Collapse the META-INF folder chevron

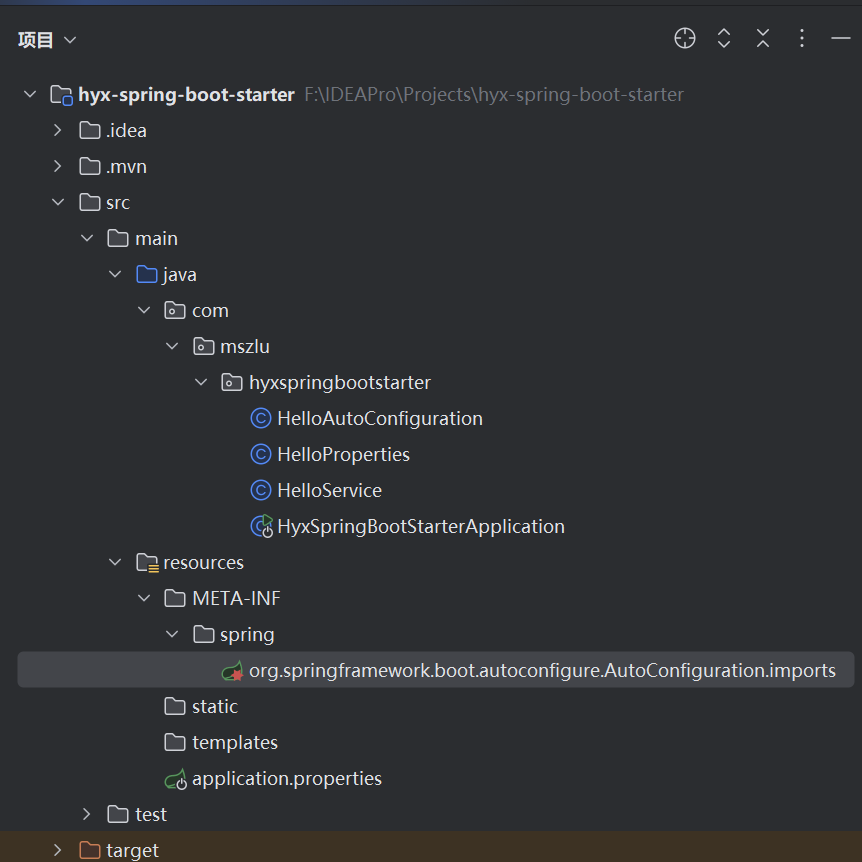144,598
